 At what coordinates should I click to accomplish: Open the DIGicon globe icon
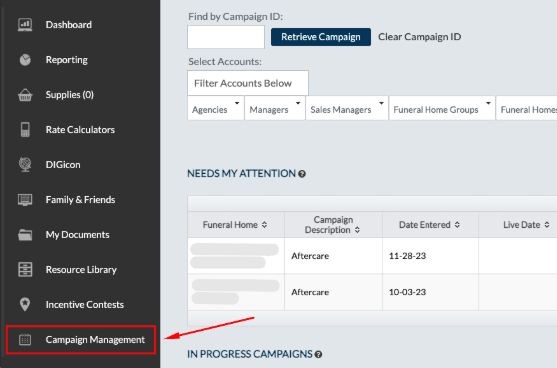[25, 164]
